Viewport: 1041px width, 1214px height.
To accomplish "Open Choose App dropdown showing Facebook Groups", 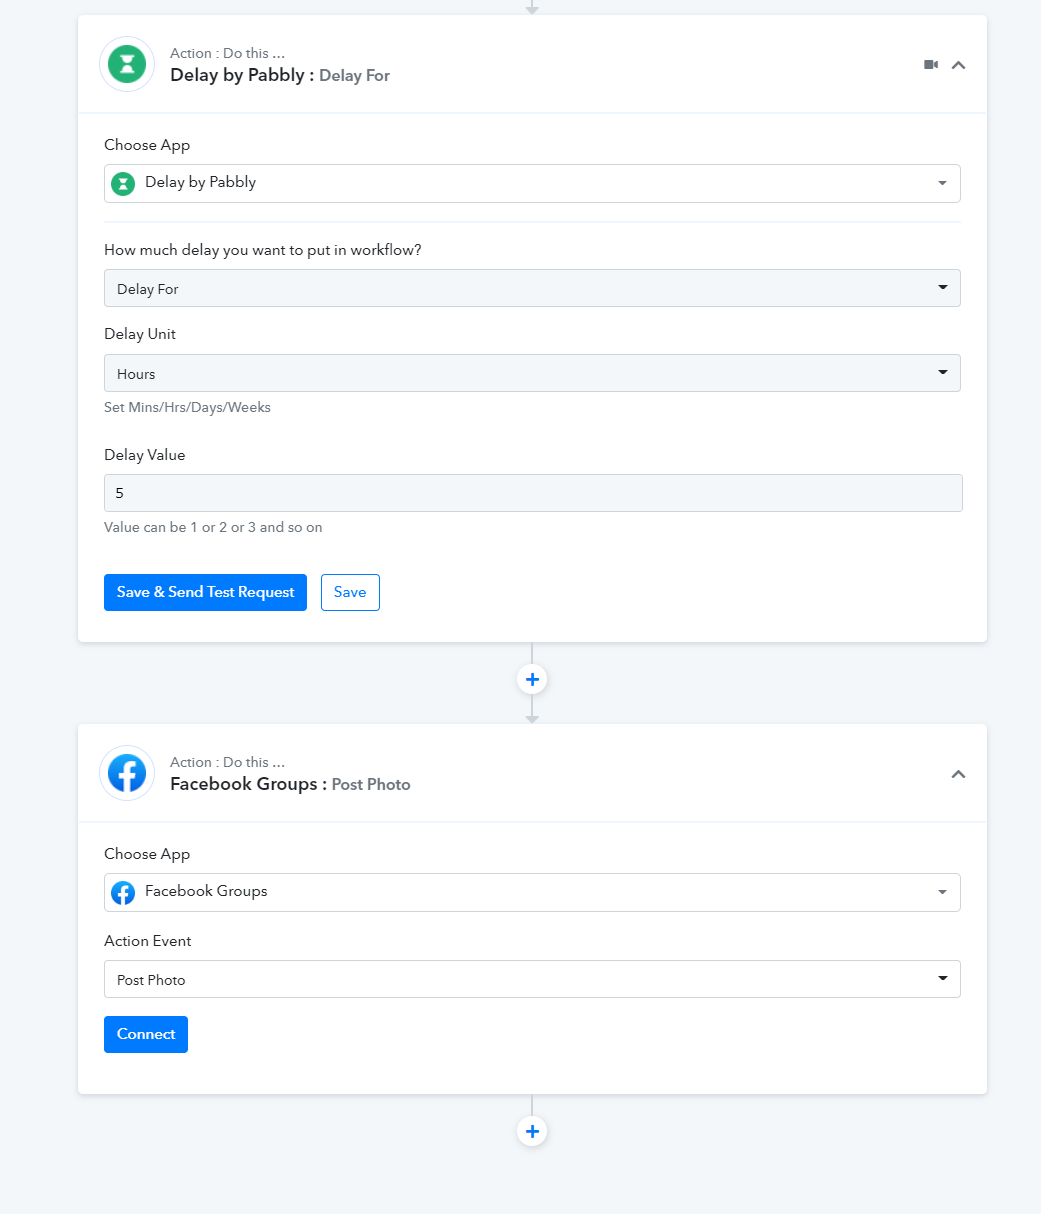I will pyautogui.click(x=532, y=892).
